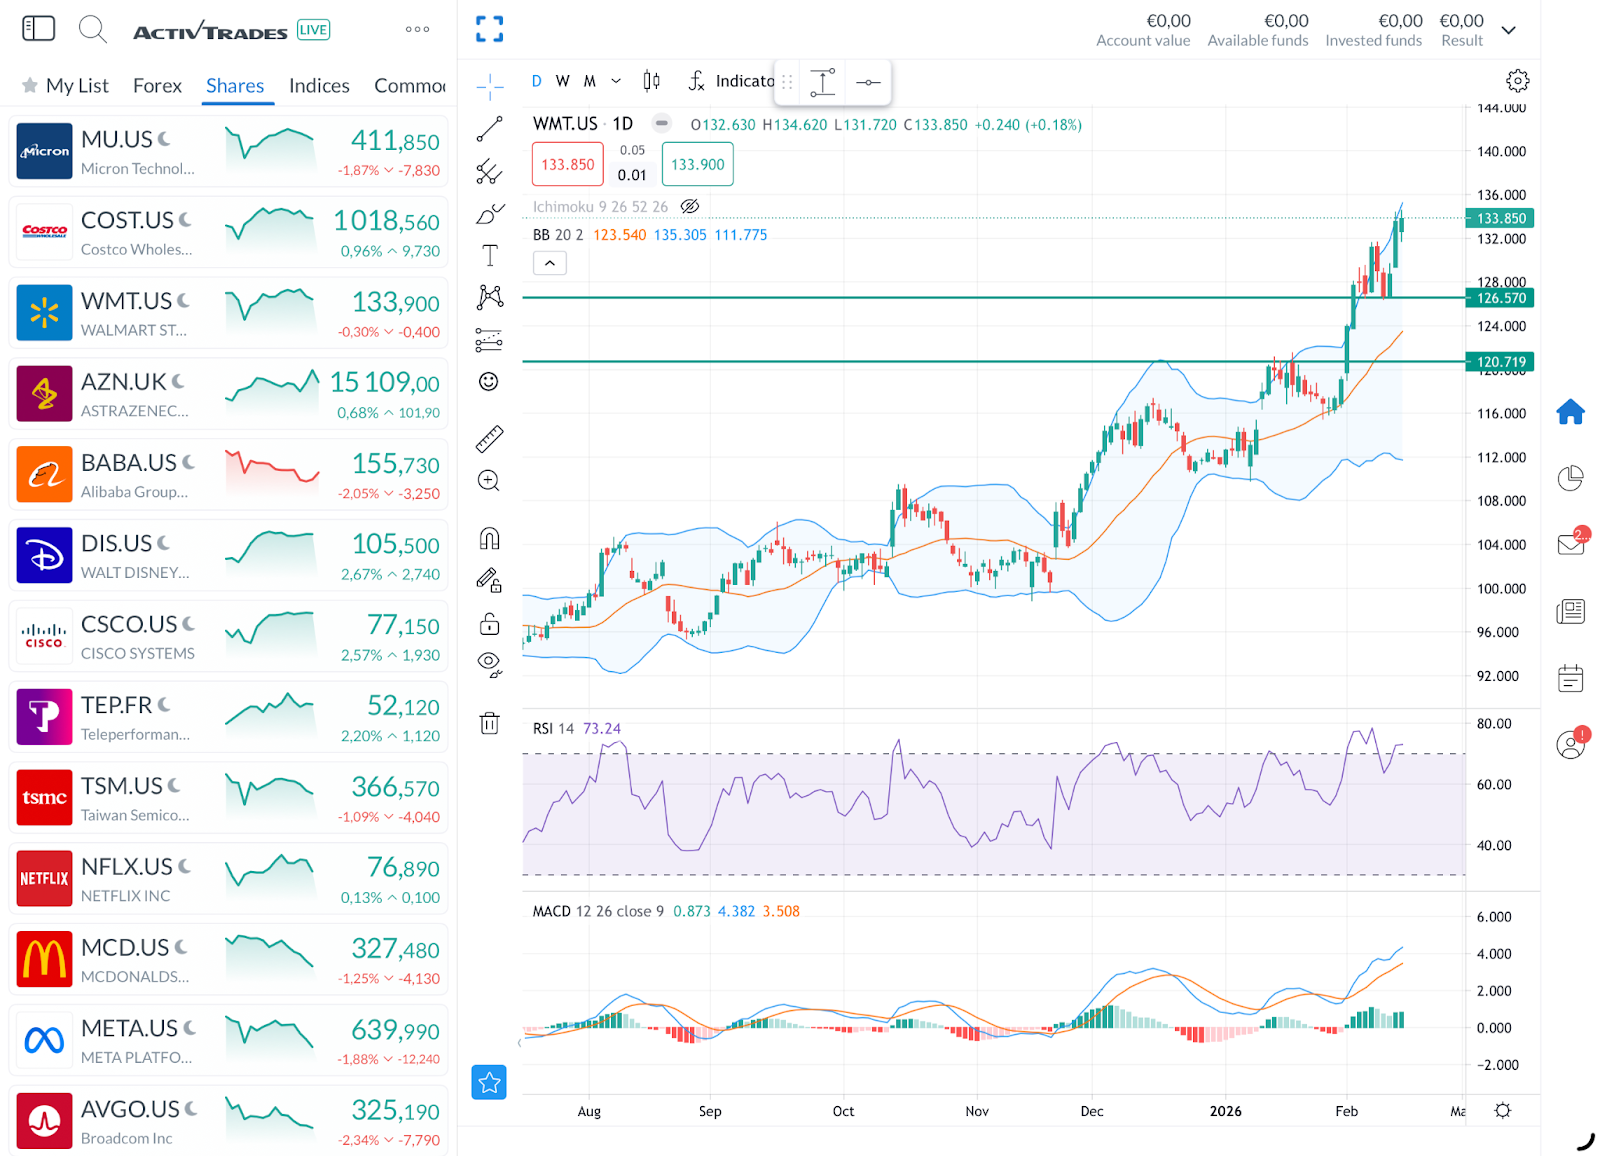Expand the account summary chevron
This screenshot has height=1156, width=1600.
pyautogui.click(x=1509, y=30)
